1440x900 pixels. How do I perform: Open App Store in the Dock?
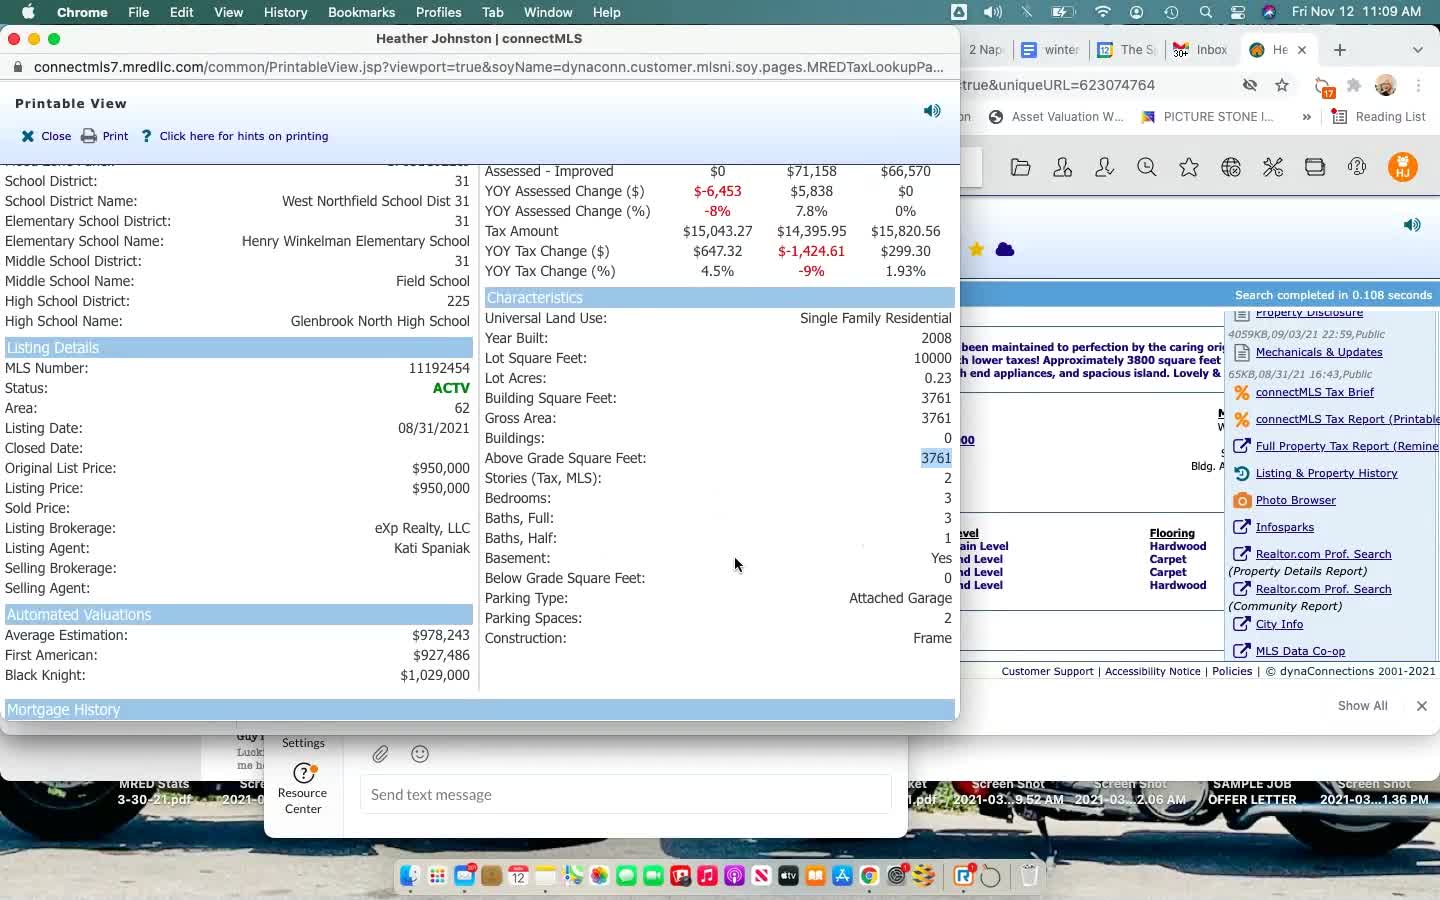click(842, 876)
